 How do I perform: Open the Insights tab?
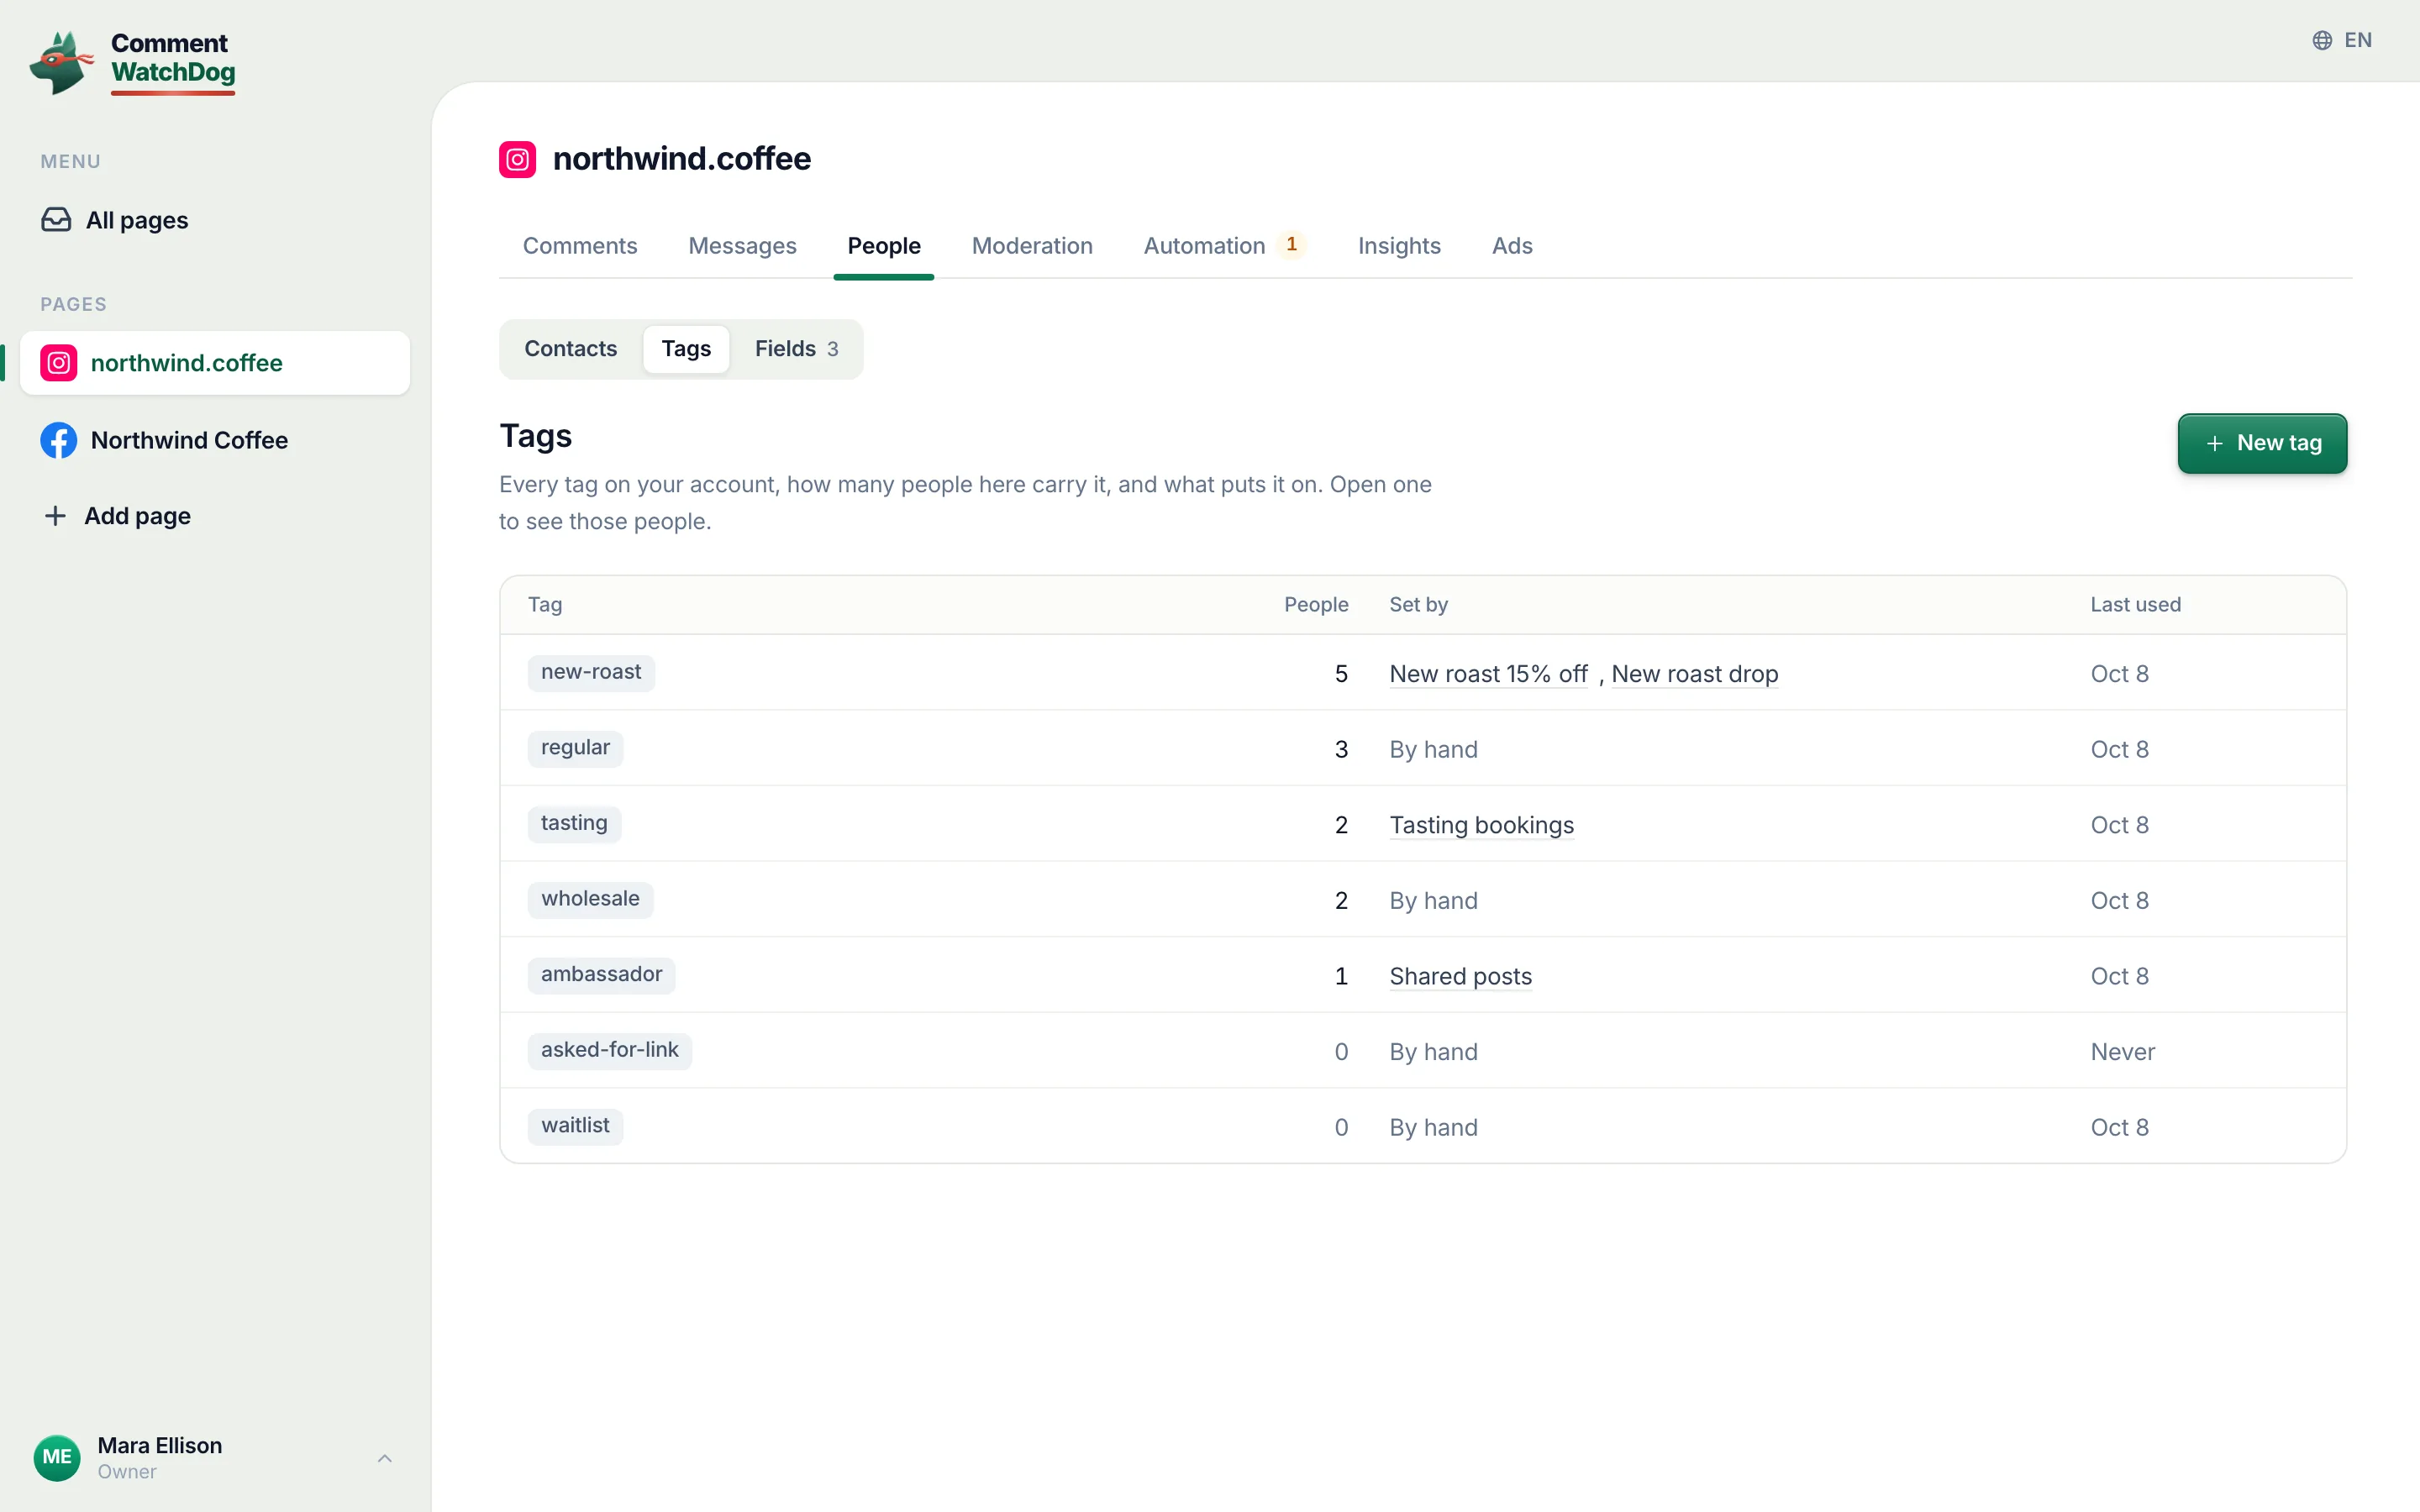point(1399,246)
